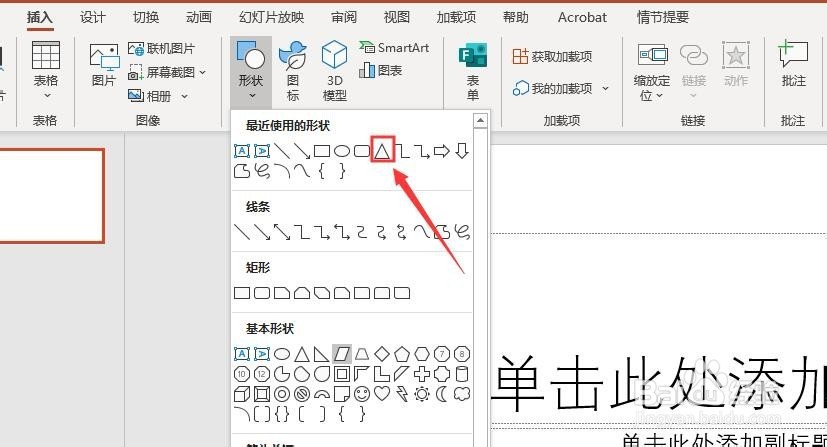Select isosceles triangle in recently used shapes

[382, 151]
